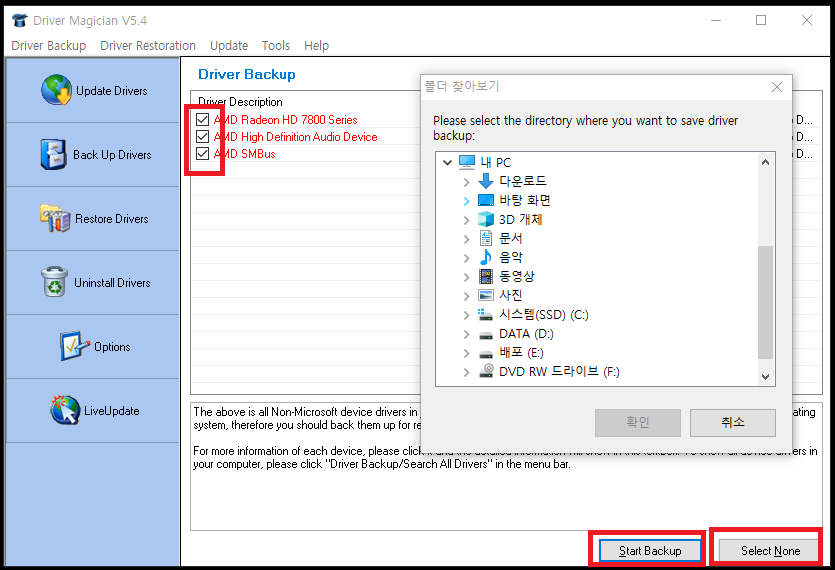Click the 음악 music note icon
Screen dimensions: 835x570
click(x=486, y=257)
